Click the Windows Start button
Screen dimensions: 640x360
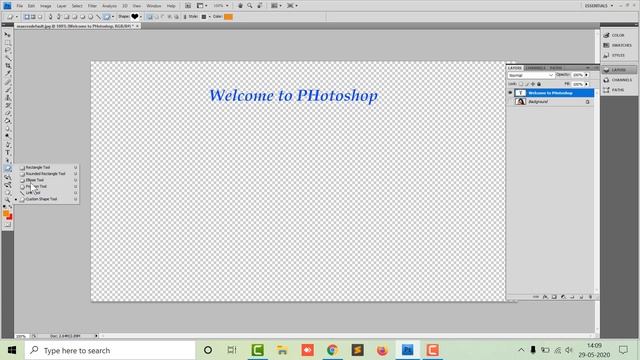point(12,350)
